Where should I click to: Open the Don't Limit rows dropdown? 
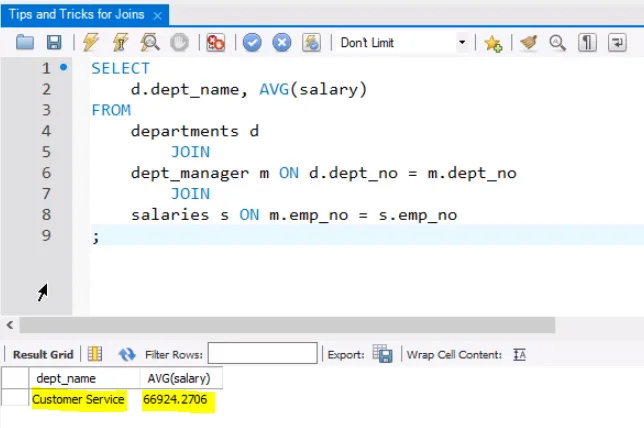pos(462,43)
